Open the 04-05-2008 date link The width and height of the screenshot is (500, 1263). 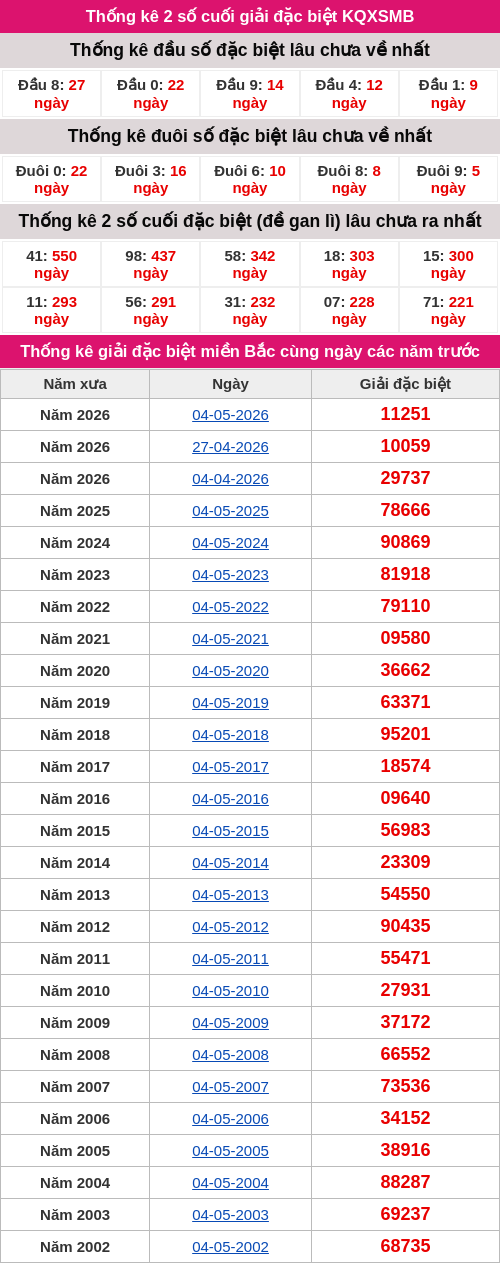230,1055
